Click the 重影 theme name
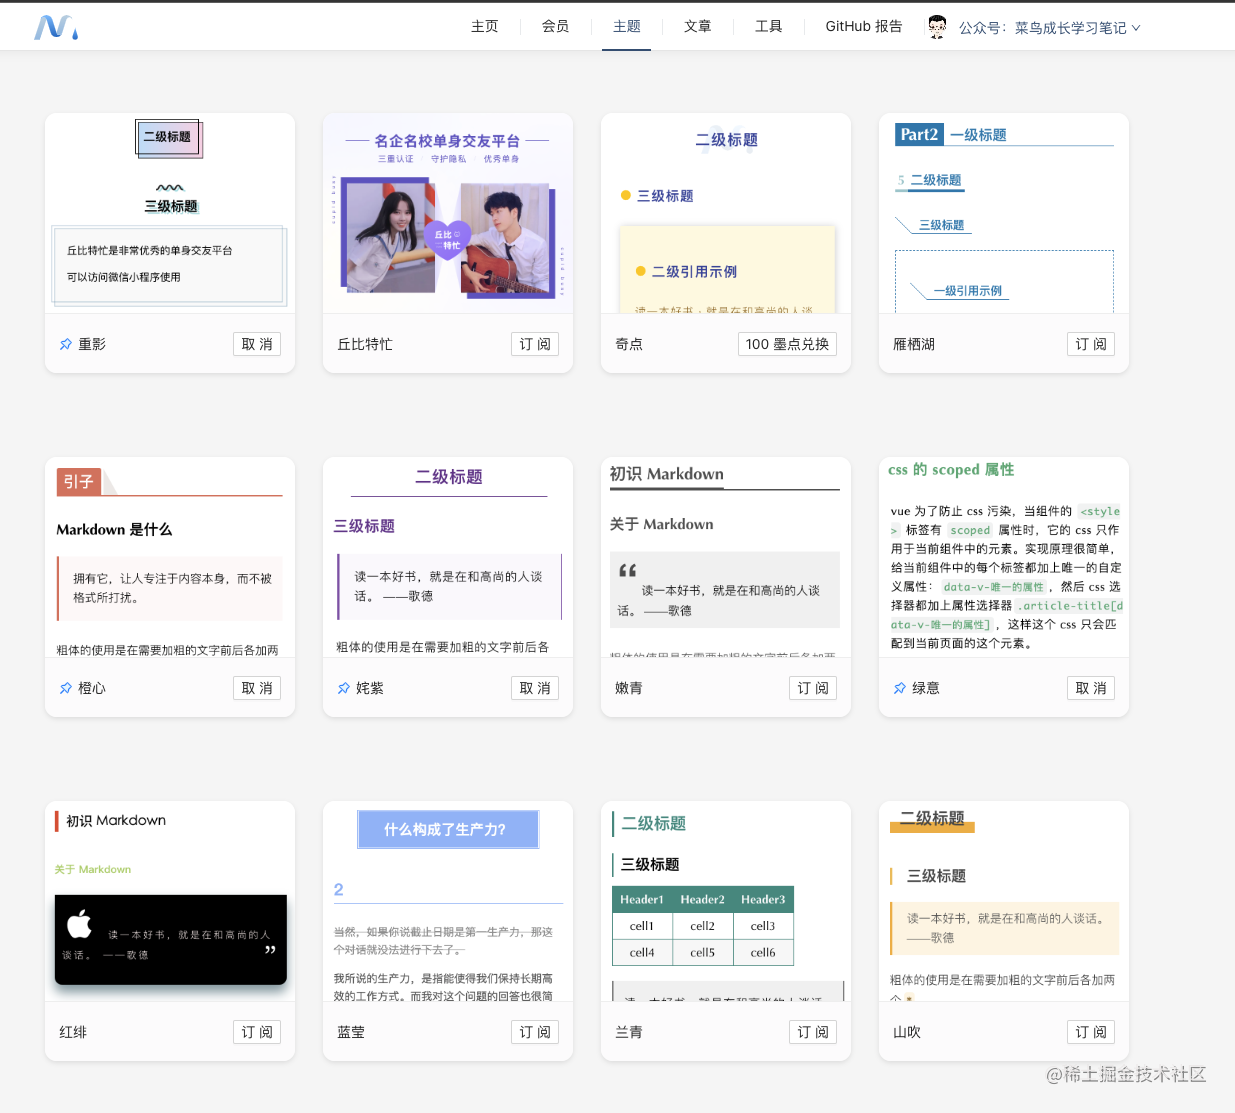This screenshot has height=1113, width=1235. click(x=92, y=344)
